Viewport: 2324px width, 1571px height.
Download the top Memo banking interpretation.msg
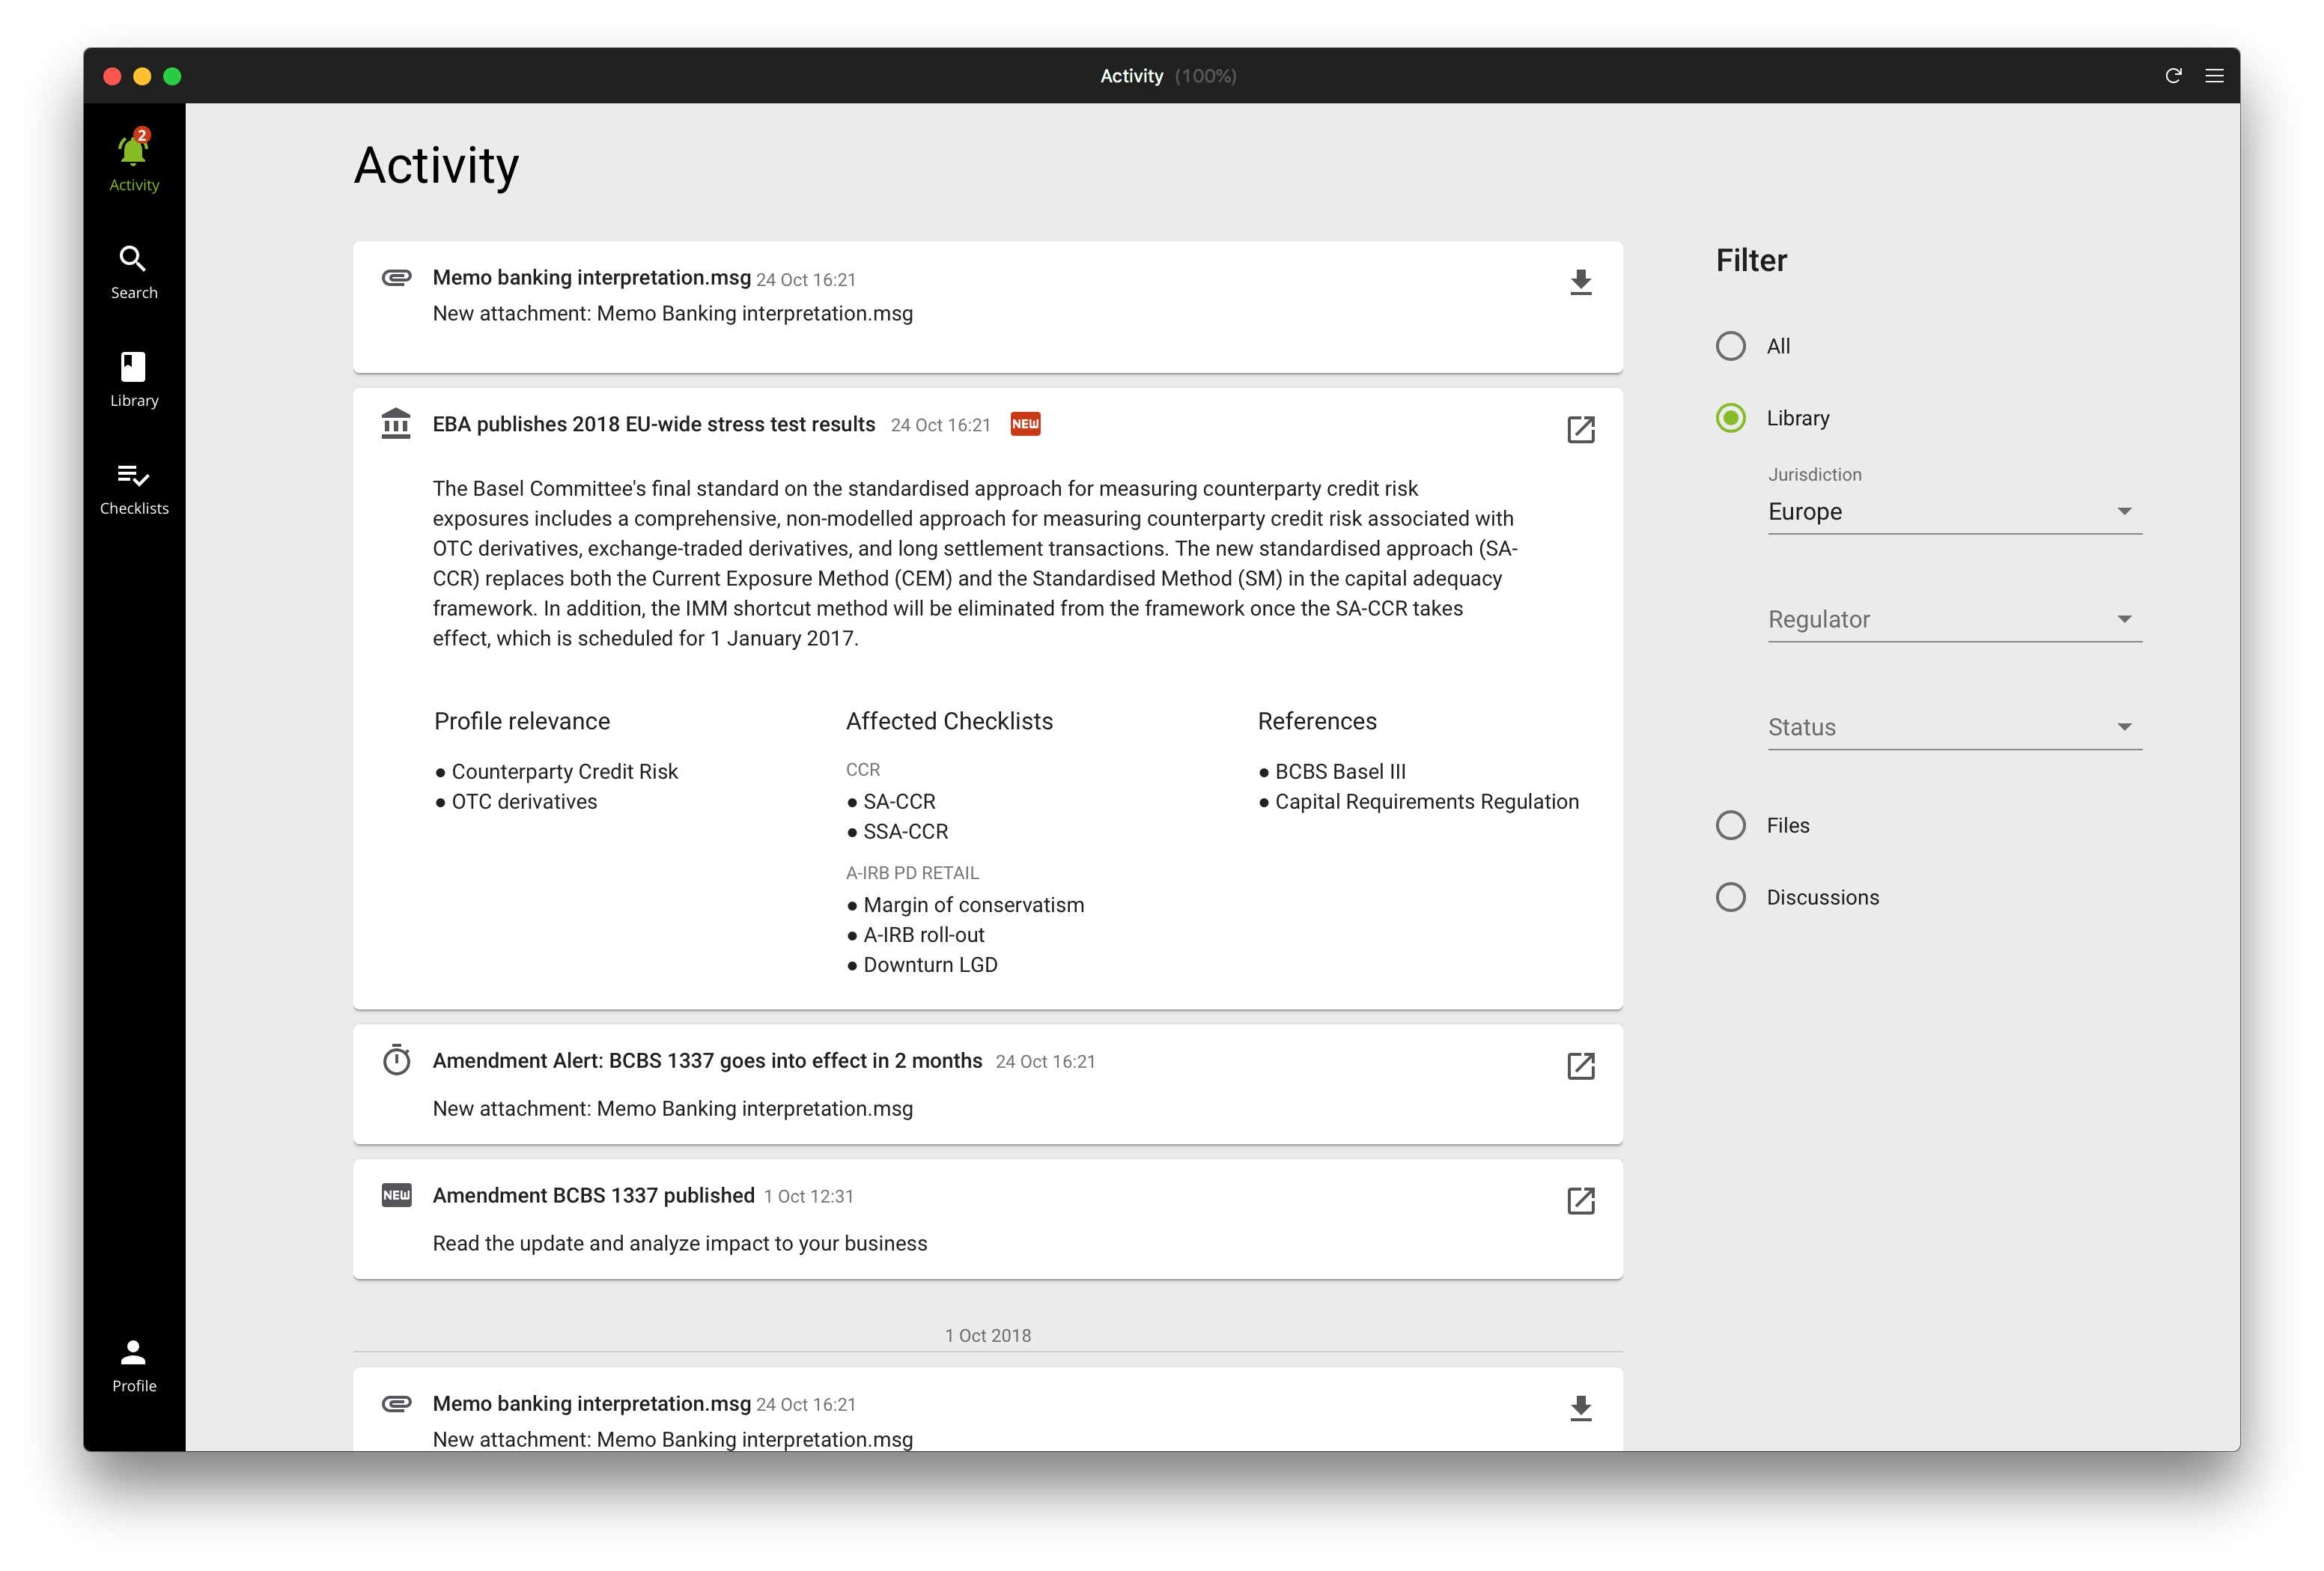[1580, 282]
